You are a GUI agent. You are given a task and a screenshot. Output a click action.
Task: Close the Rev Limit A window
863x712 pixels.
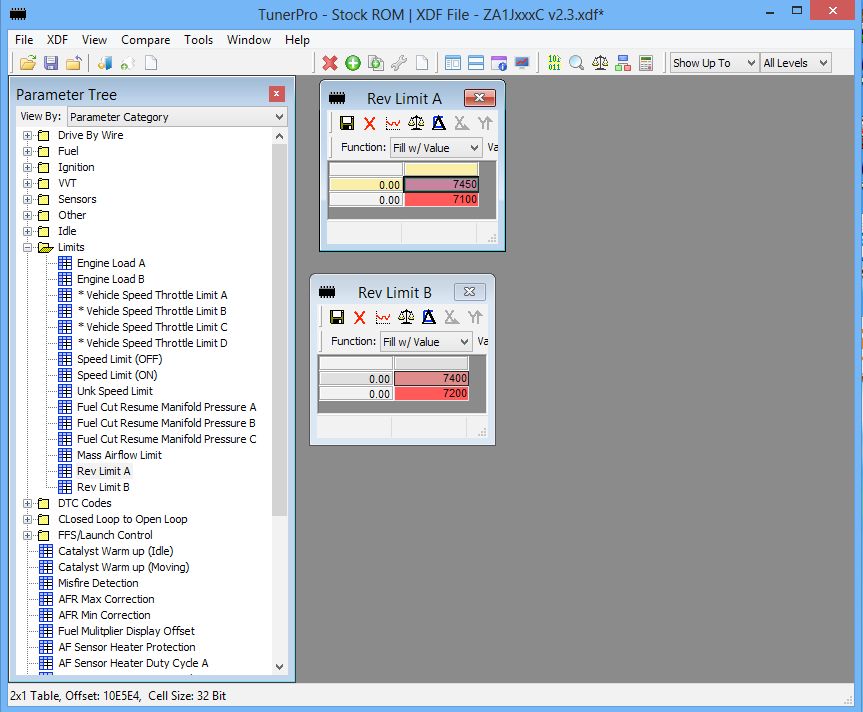point(479,98)
